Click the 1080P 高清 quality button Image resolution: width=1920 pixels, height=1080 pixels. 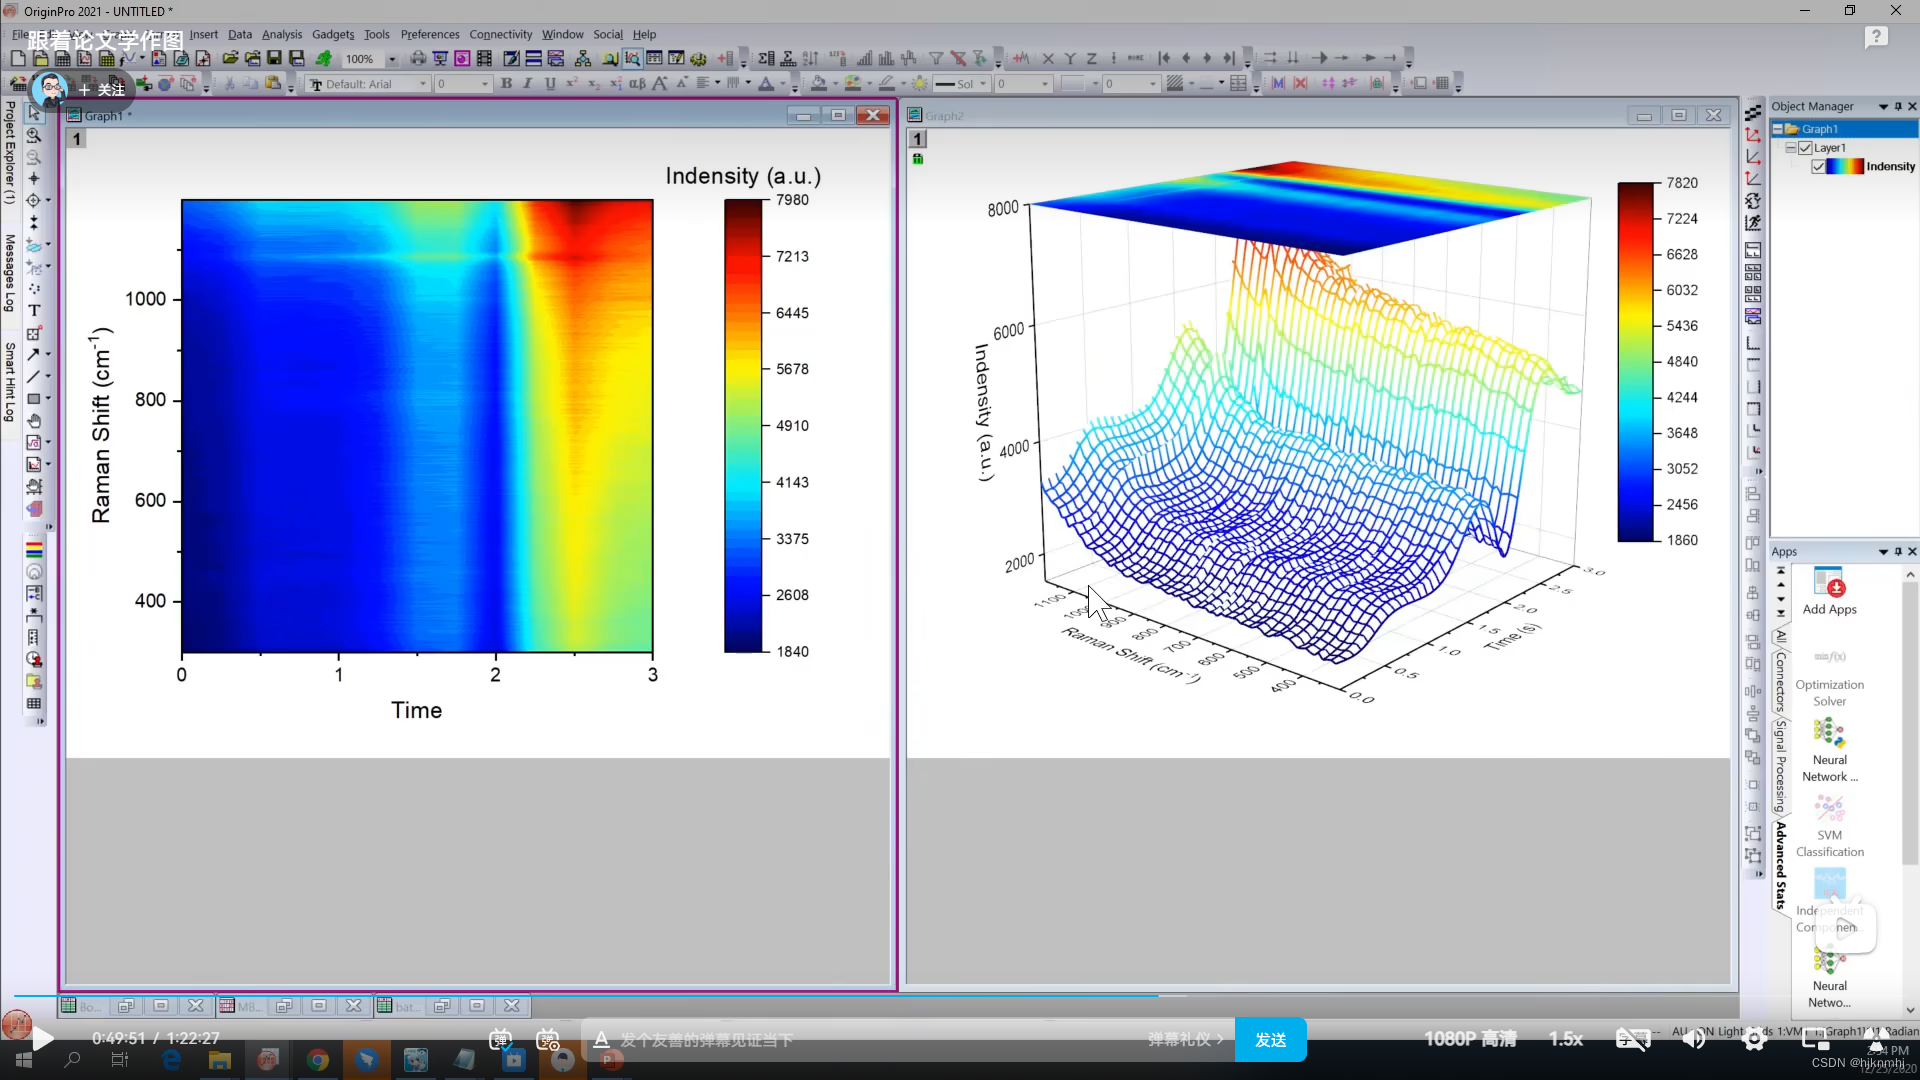[1470, 1040]
